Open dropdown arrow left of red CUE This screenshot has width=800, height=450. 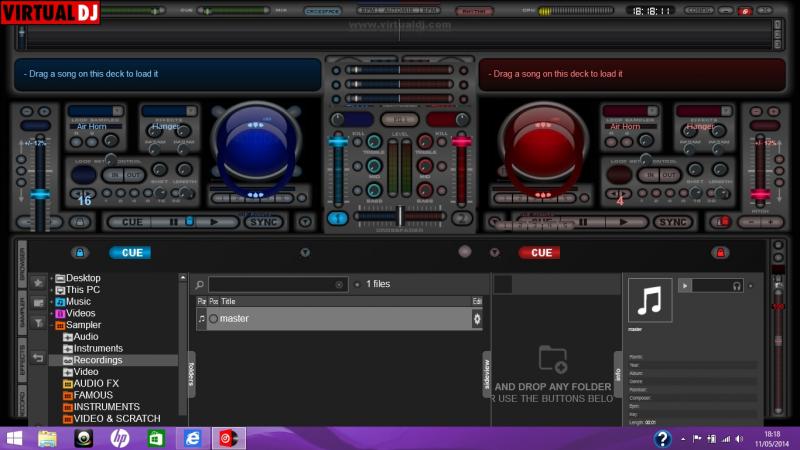click(494, 253)
